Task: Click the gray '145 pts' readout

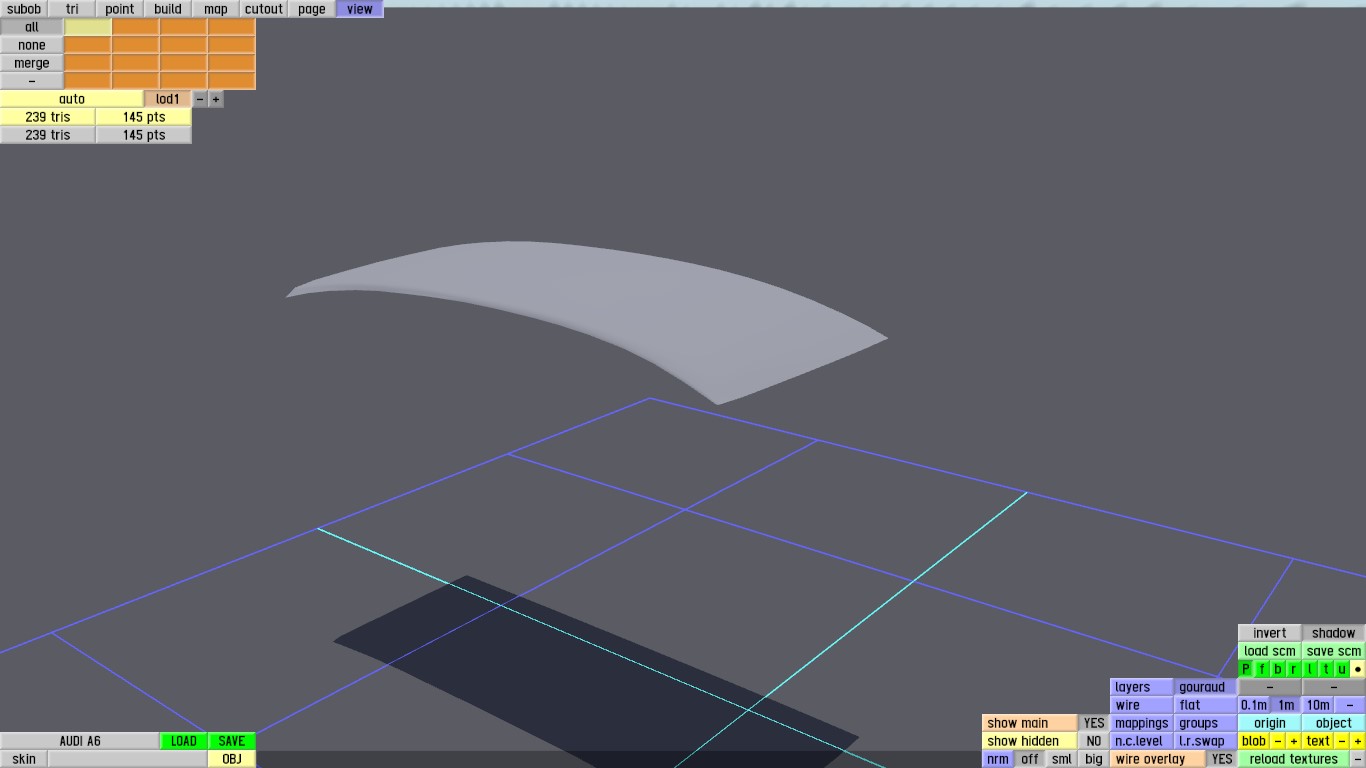Action: 144,135
